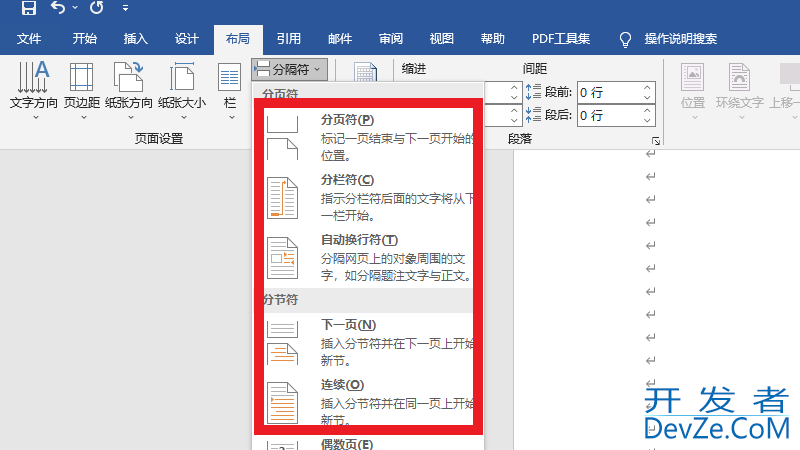Insert 分页符(P) page break
The width and height of the screenshot is (800, 450).
pos(369,137)
